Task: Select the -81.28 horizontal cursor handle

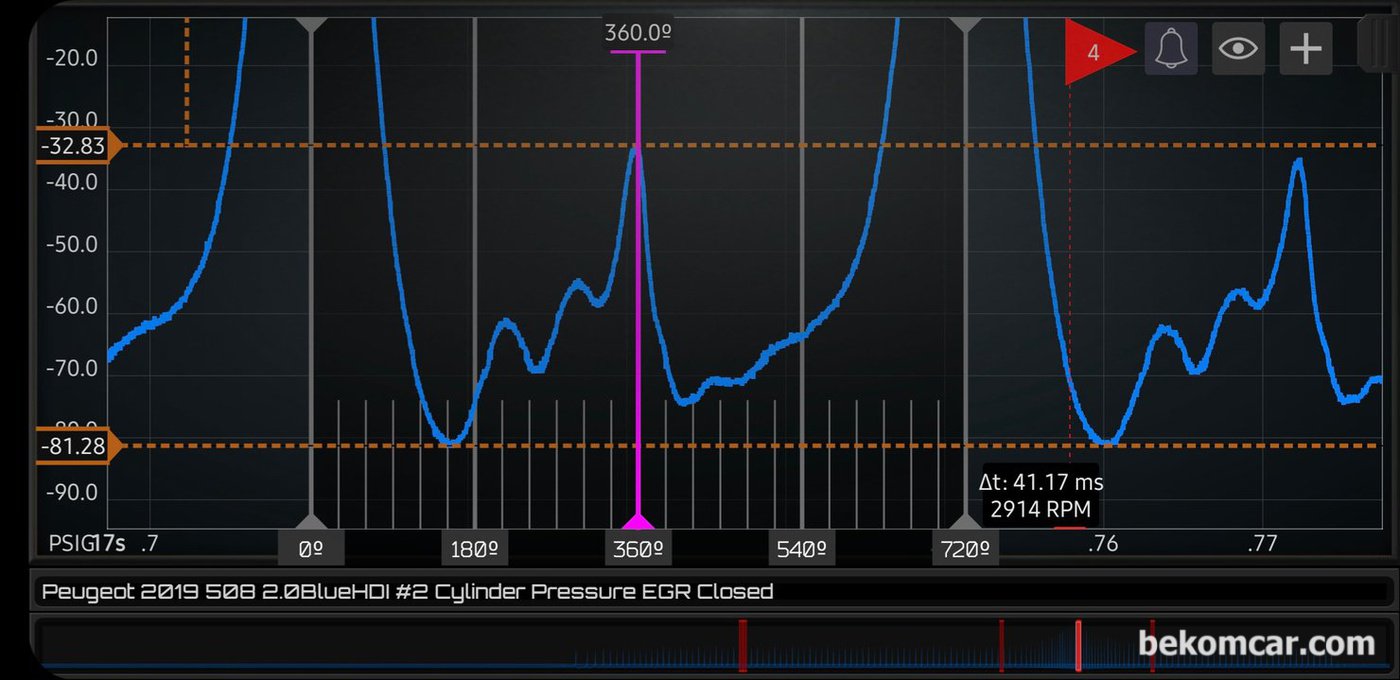Action: pos(78,446)
